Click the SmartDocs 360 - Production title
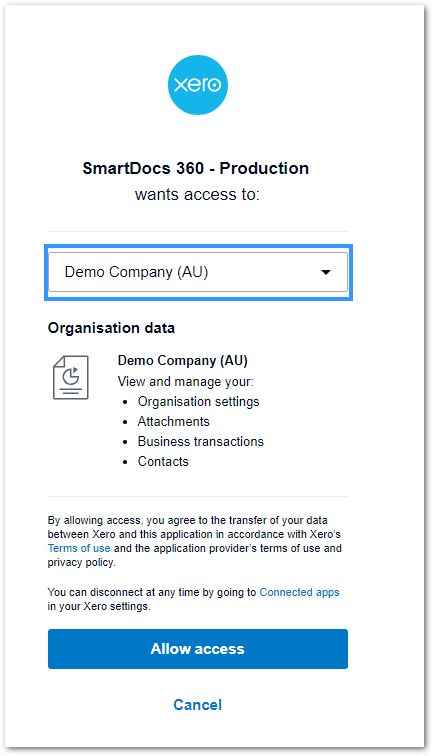Viewport: 433px width, 756px height. coord(196,168)
